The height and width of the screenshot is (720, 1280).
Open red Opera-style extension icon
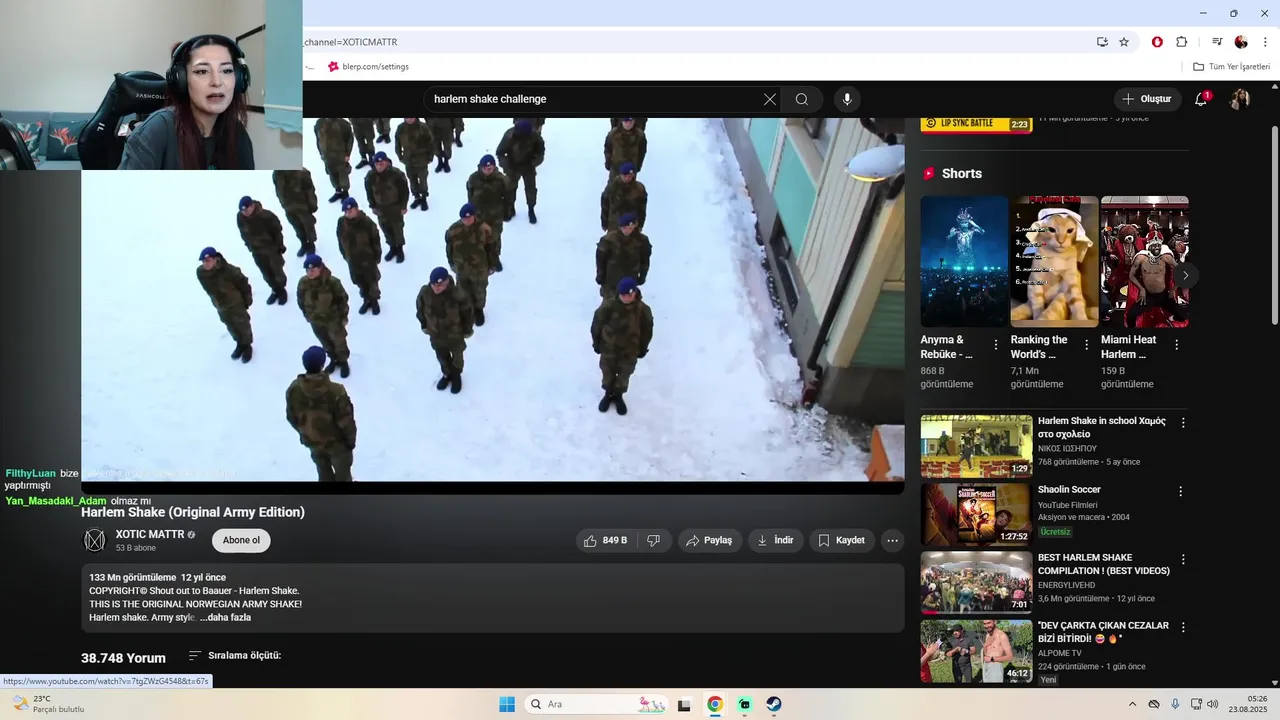pos(1157,42)
